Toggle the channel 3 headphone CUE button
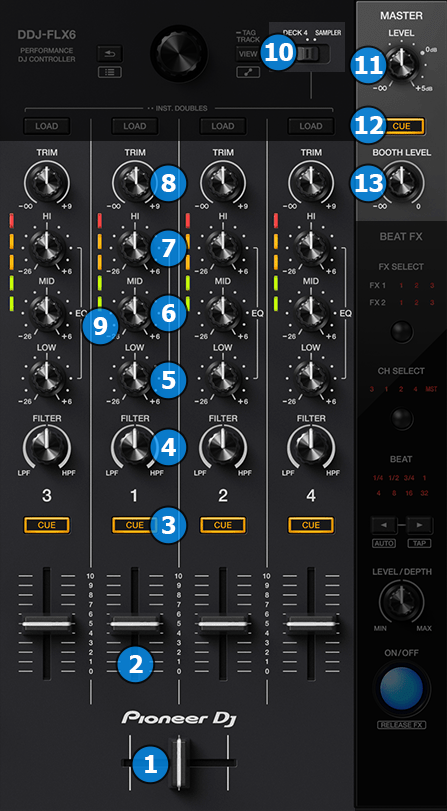The height and width of the screenshot is (811, 447). coord(47,525)
